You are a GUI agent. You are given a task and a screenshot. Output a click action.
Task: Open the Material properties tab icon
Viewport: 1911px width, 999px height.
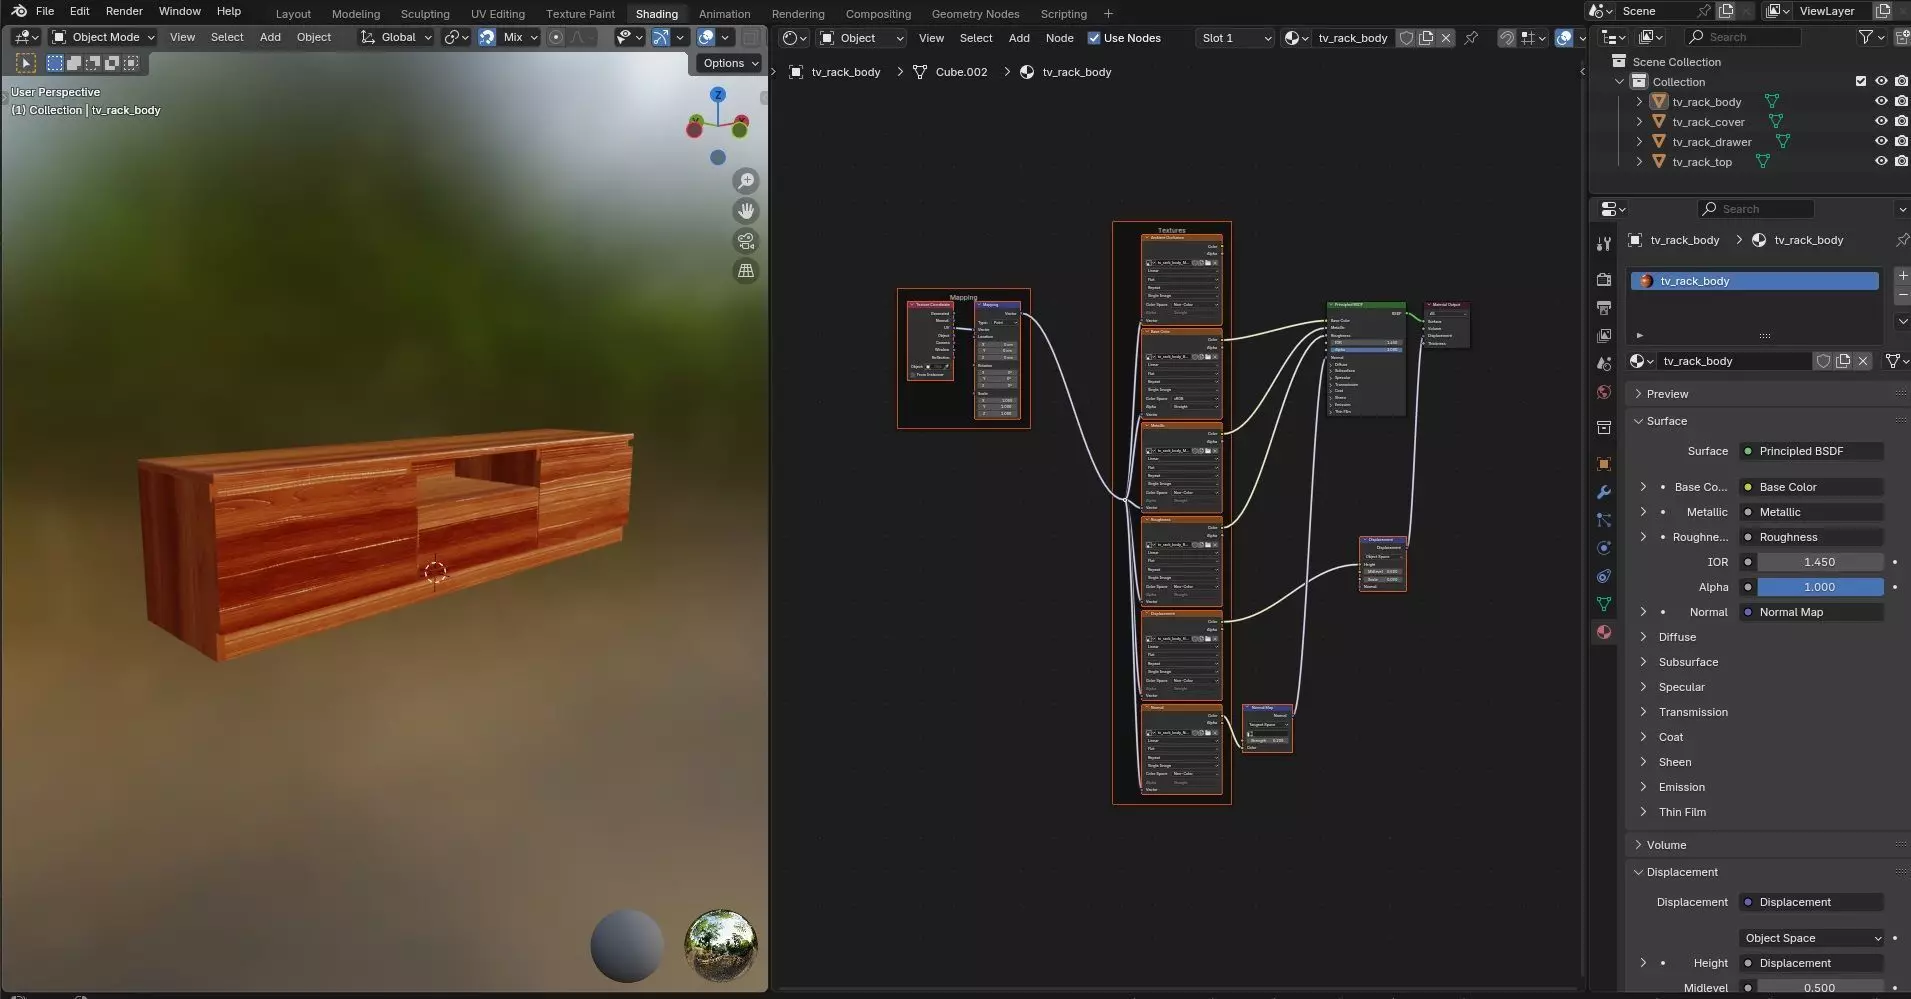pos(1604,632)
